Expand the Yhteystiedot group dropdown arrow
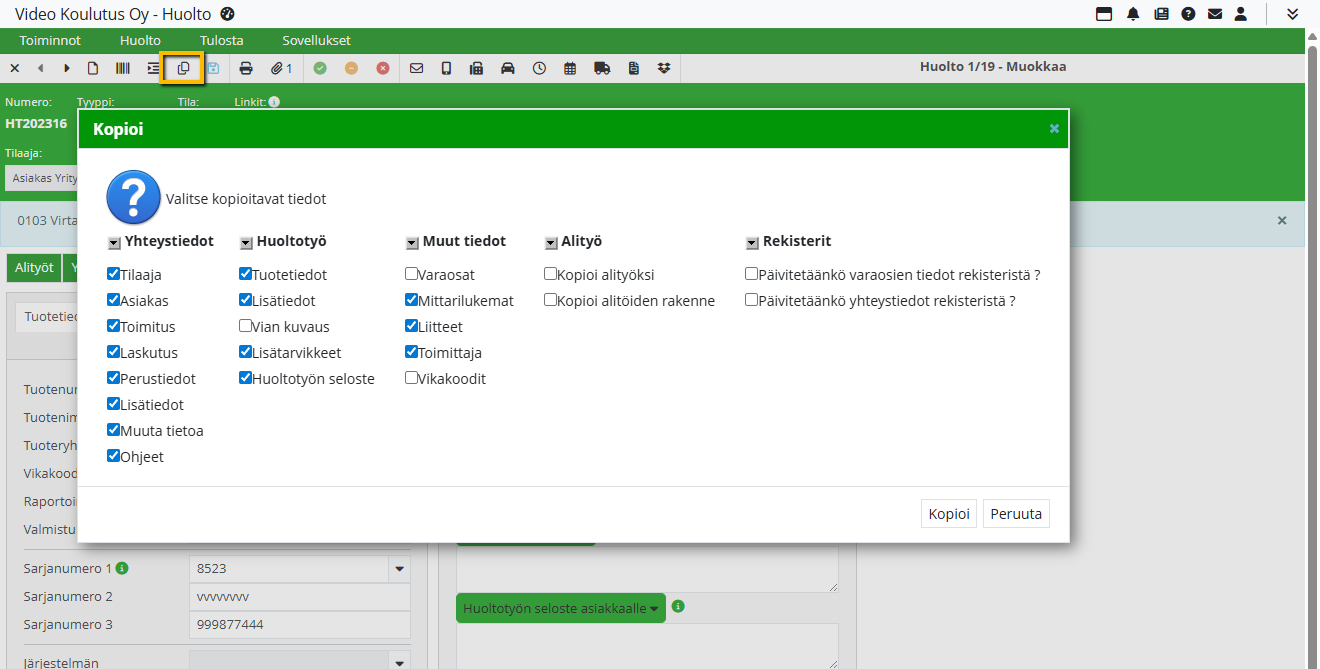 tap(114, 243)
